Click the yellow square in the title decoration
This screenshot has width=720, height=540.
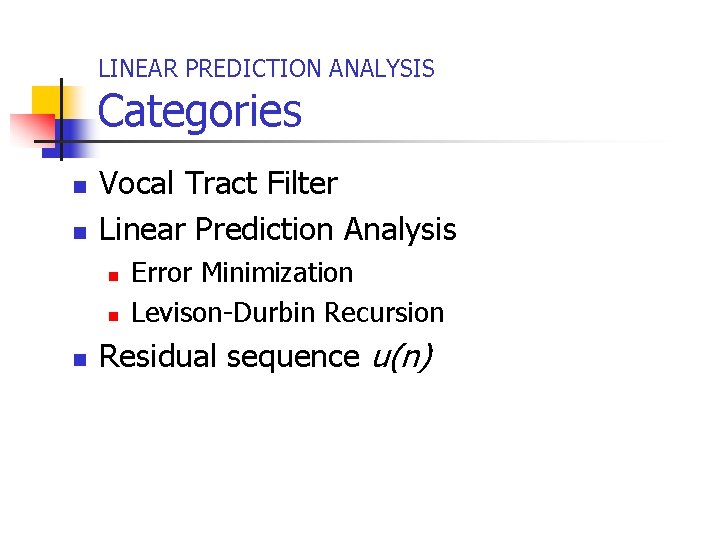click(x=45, y=100)
